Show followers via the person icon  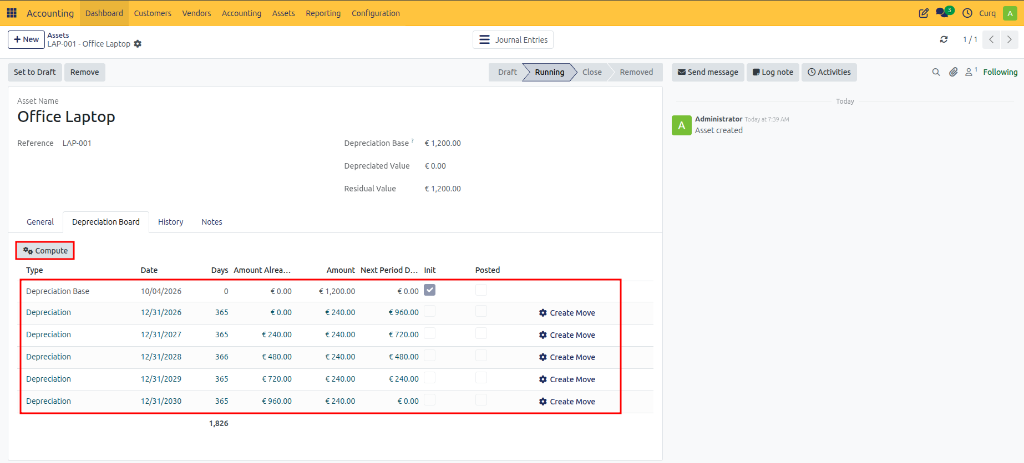pos(970,72)
